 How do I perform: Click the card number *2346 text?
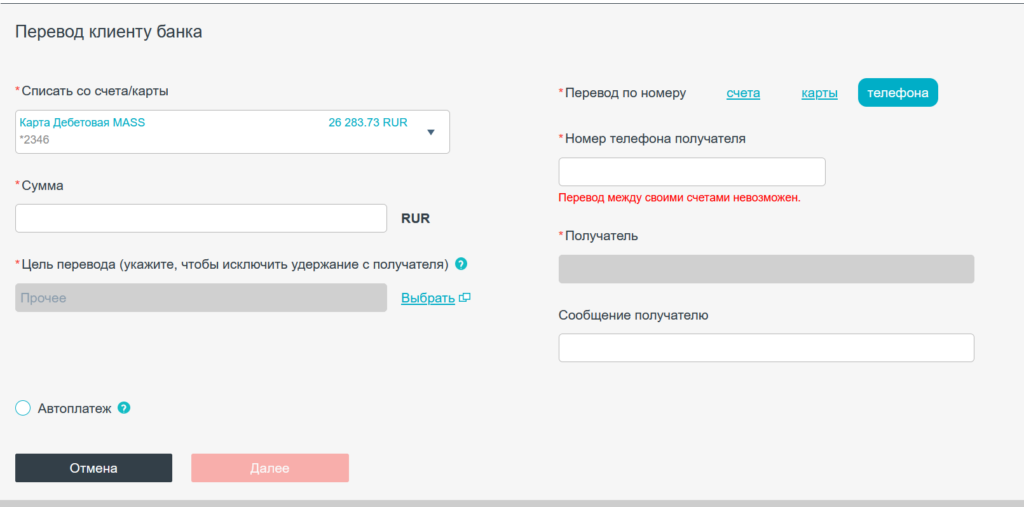tap(35, 140)
